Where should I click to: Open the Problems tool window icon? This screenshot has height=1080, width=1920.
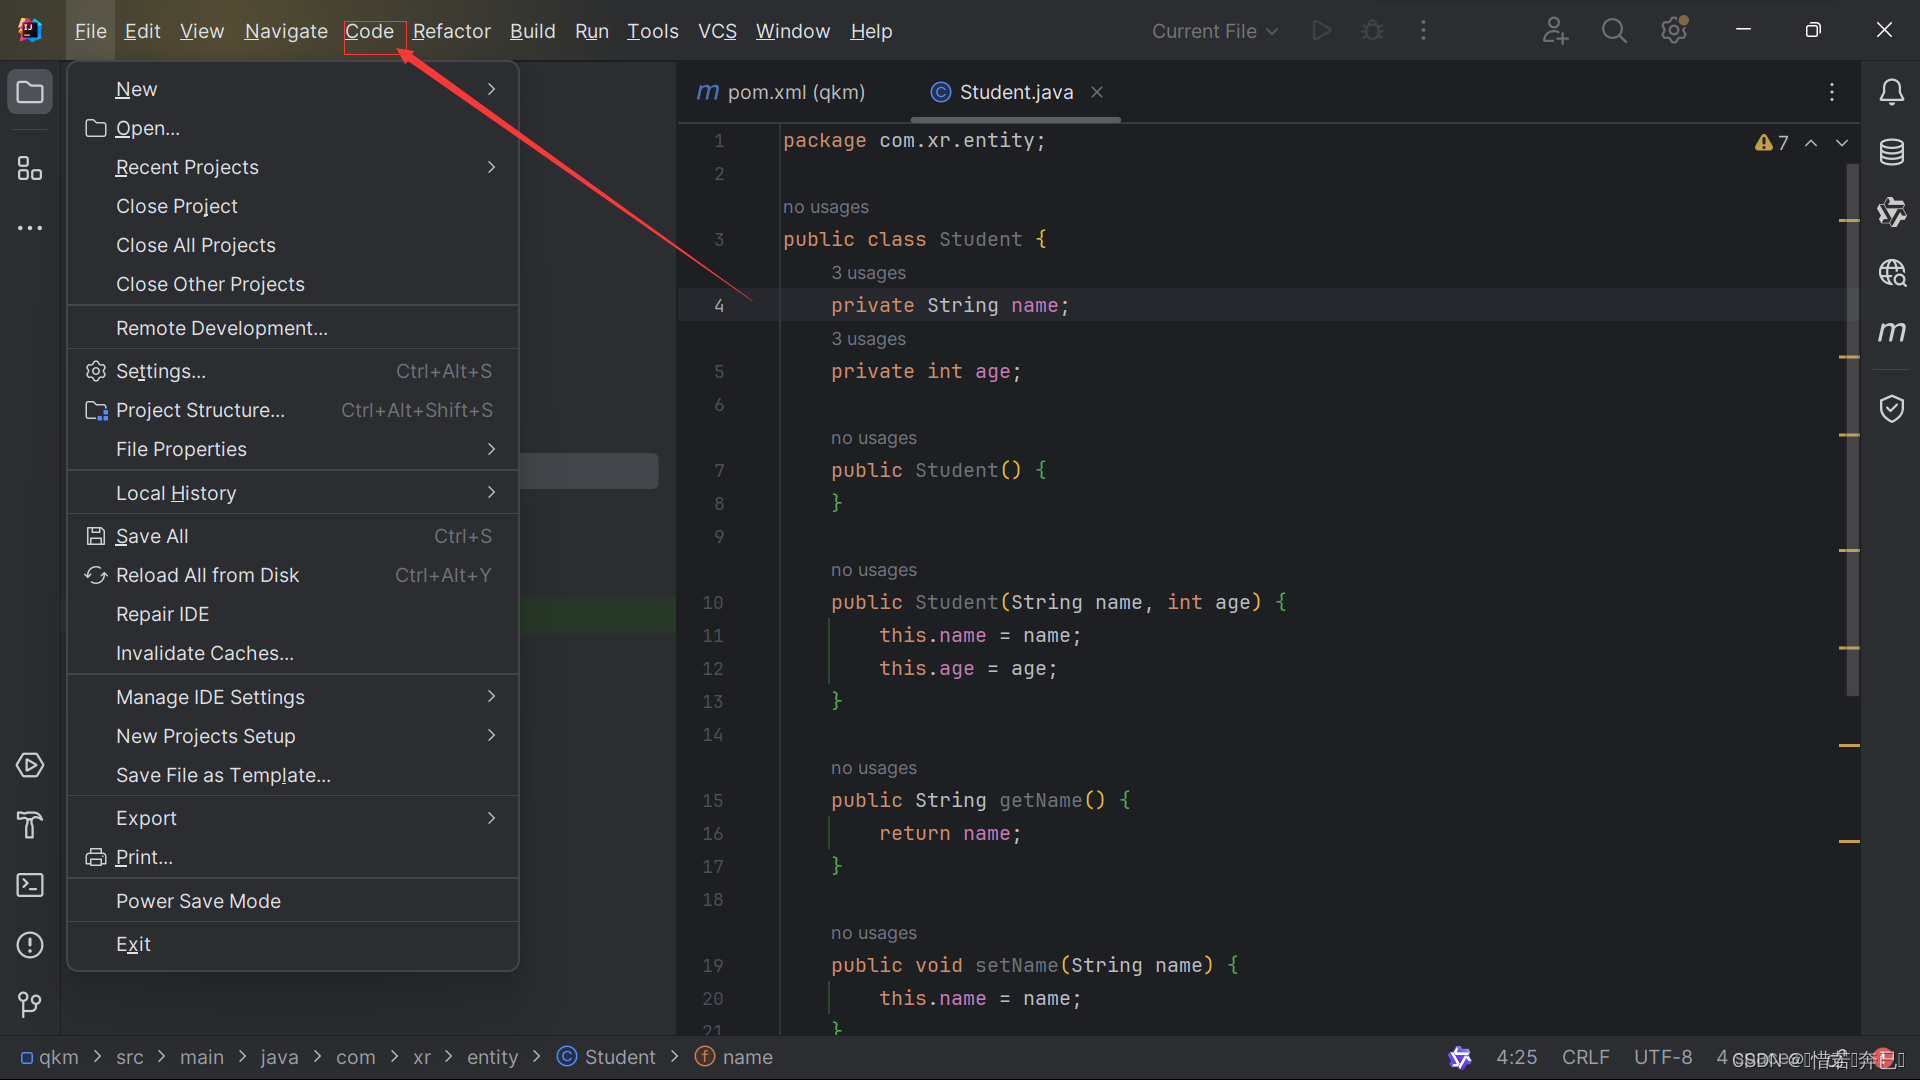click(x=30, y=945)
